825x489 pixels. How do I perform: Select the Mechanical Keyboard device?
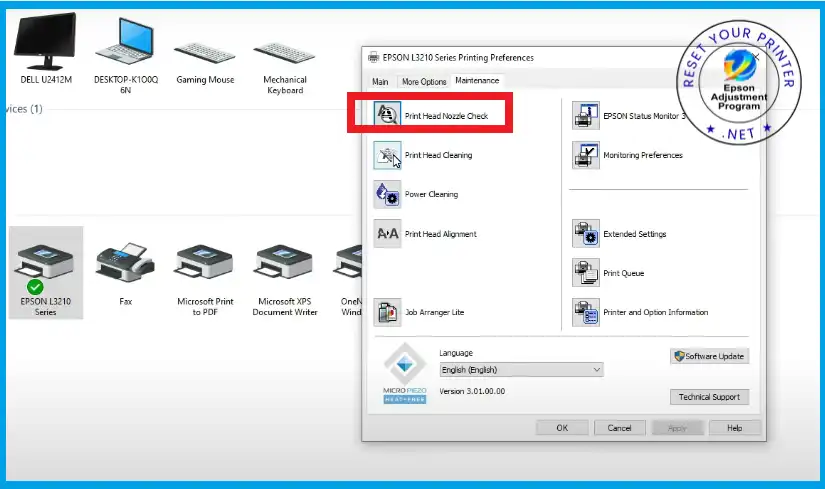click(285, 68)
